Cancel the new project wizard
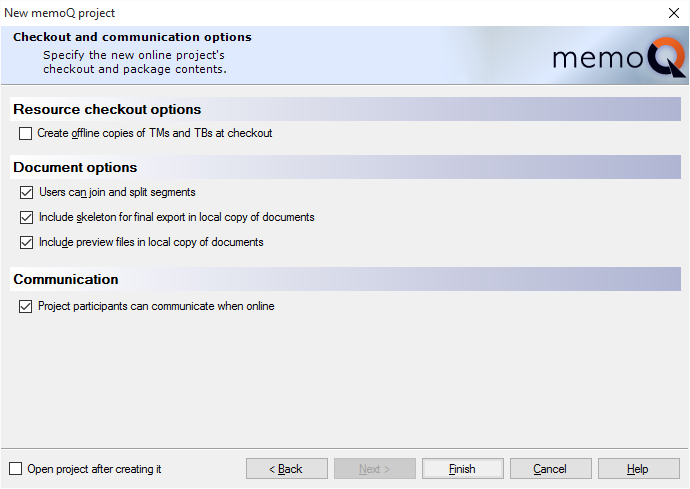 (x=551, y=469)
